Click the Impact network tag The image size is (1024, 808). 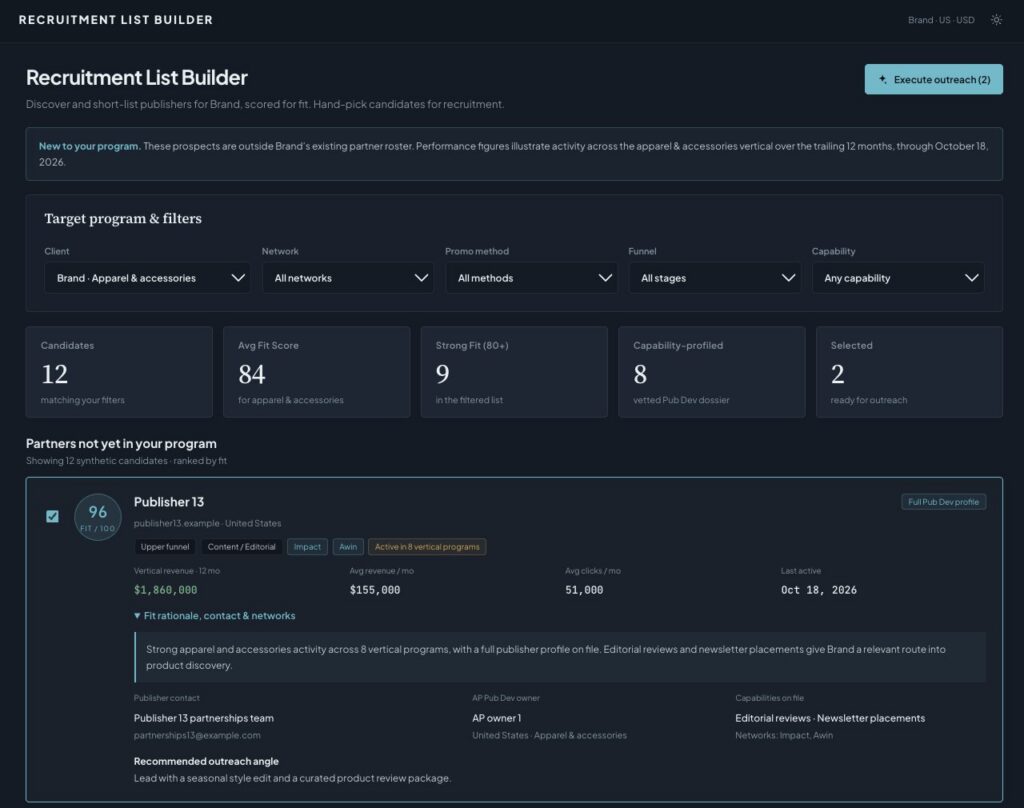tap(307, 547)
